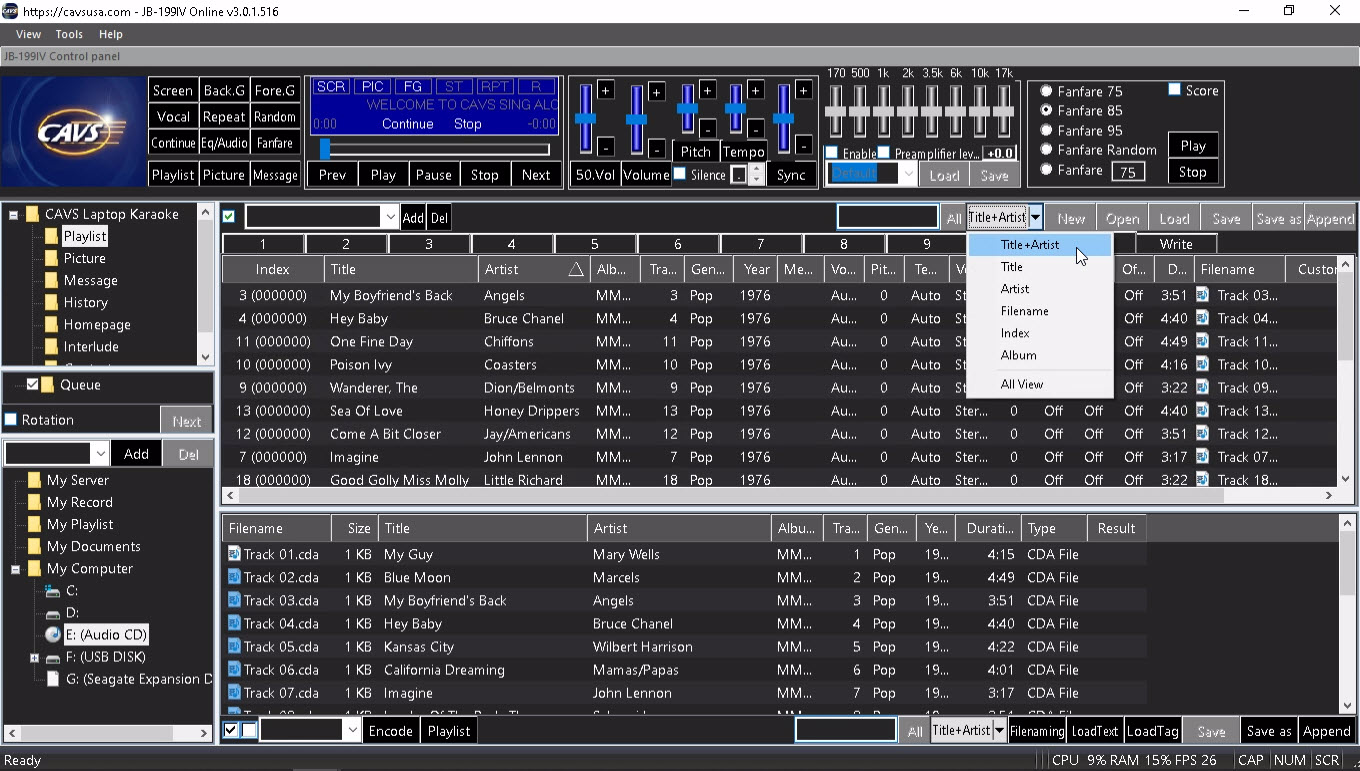Click the Picture folder icon
1360x771 pixels.
[x=51, y=258]
